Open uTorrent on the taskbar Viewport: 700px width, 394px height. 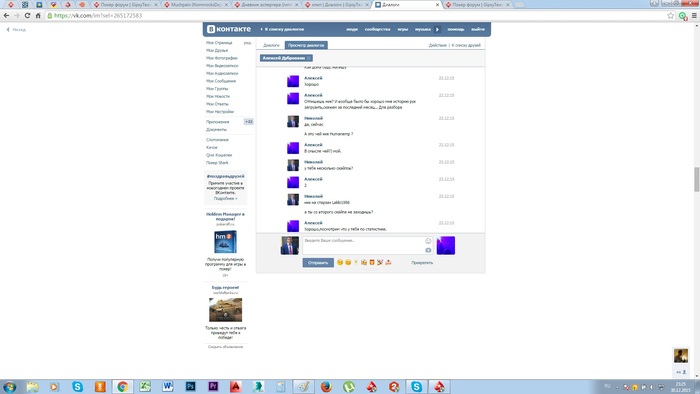coord(349,386)
